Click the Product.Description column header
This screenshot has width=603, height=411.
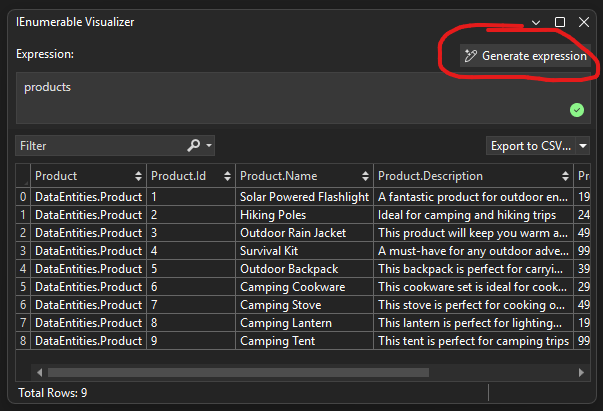pyautogui.click(x=473, y=176)
